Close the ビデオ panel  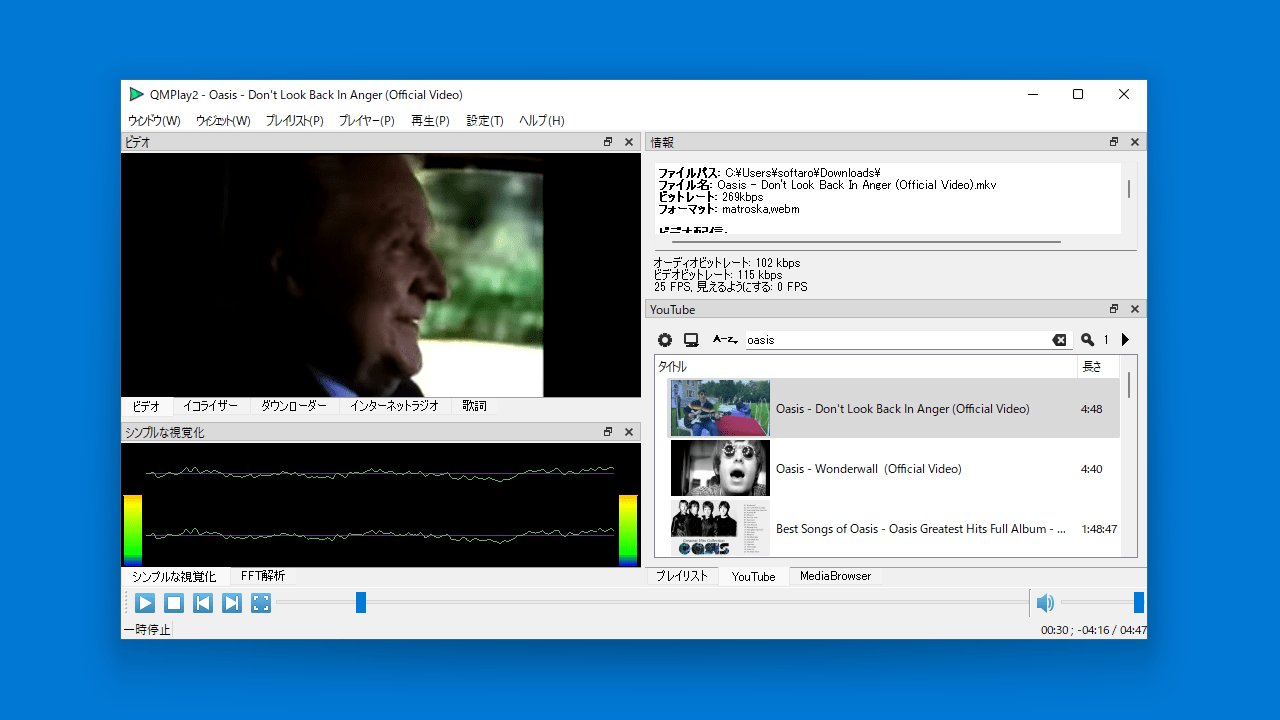tap(629, 142)
